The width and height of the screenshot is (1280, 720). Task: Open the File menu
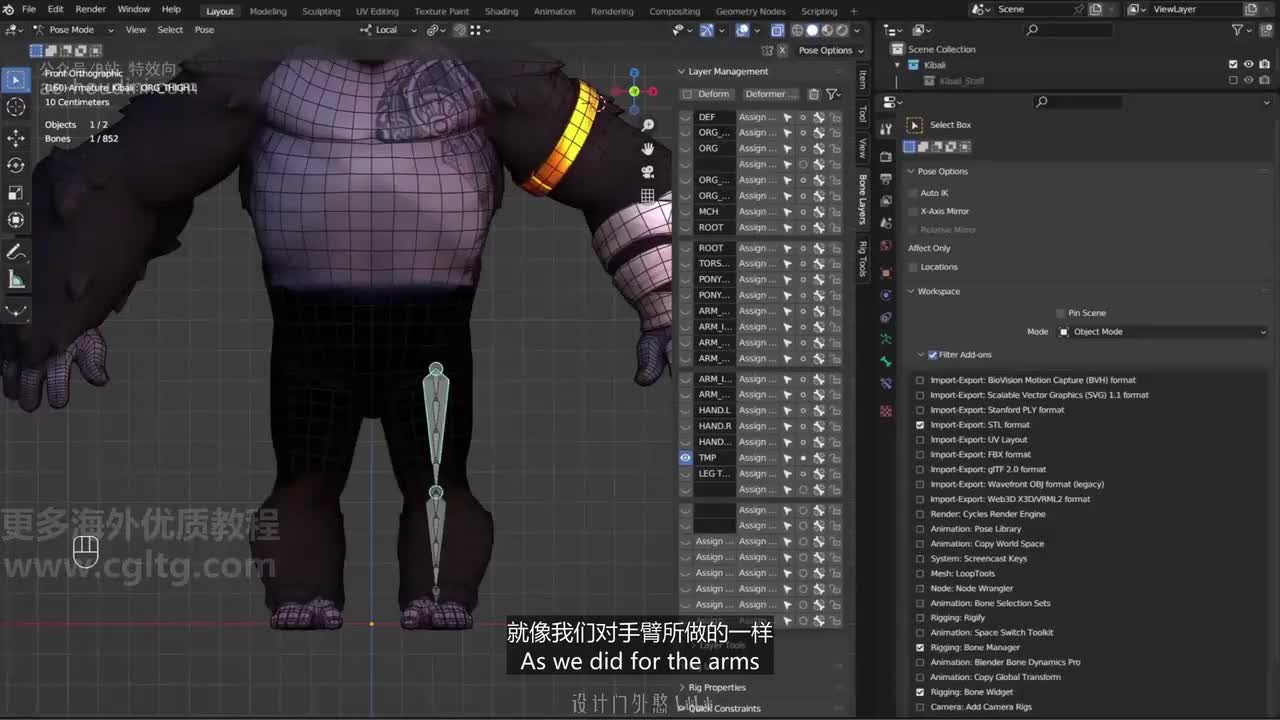tap(29, 10)
